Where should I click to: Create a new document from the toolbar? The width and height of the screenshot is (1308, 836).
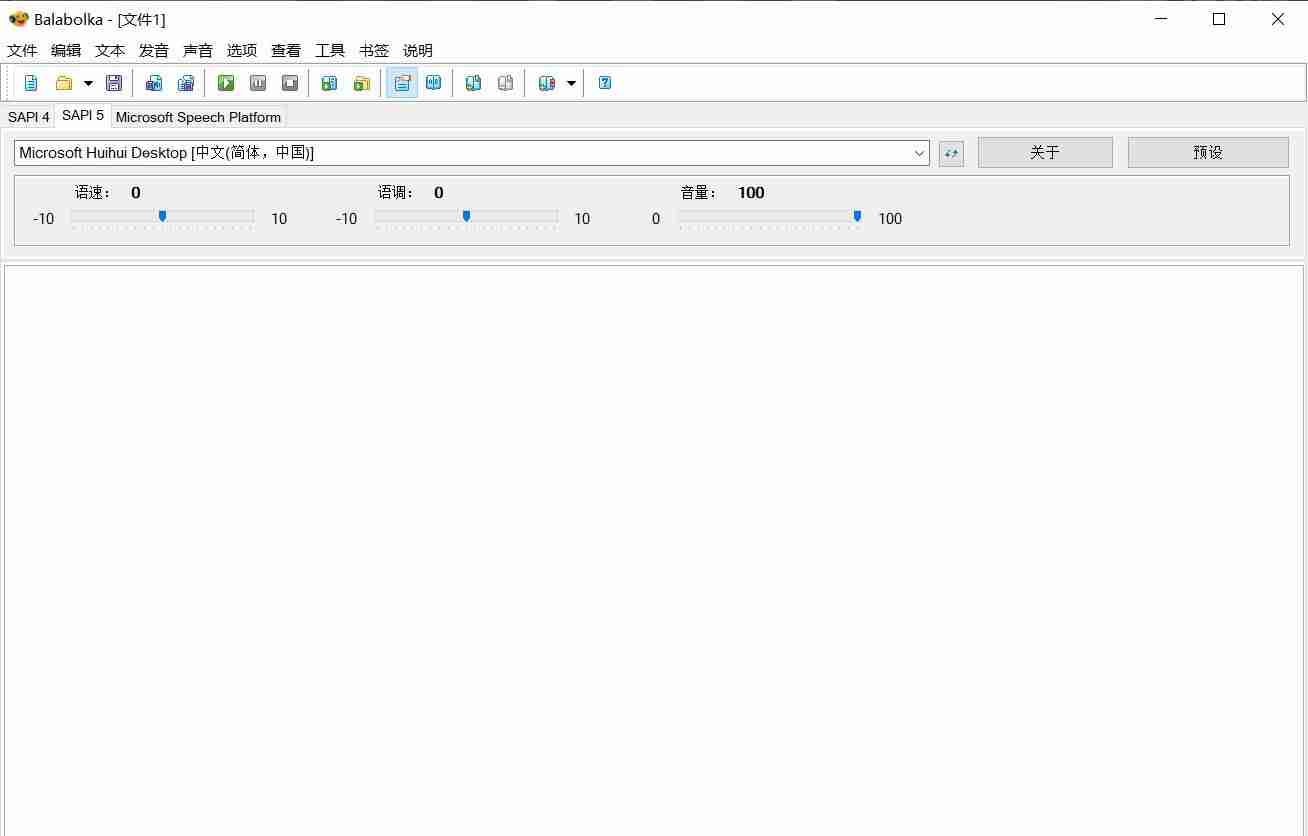31,83
